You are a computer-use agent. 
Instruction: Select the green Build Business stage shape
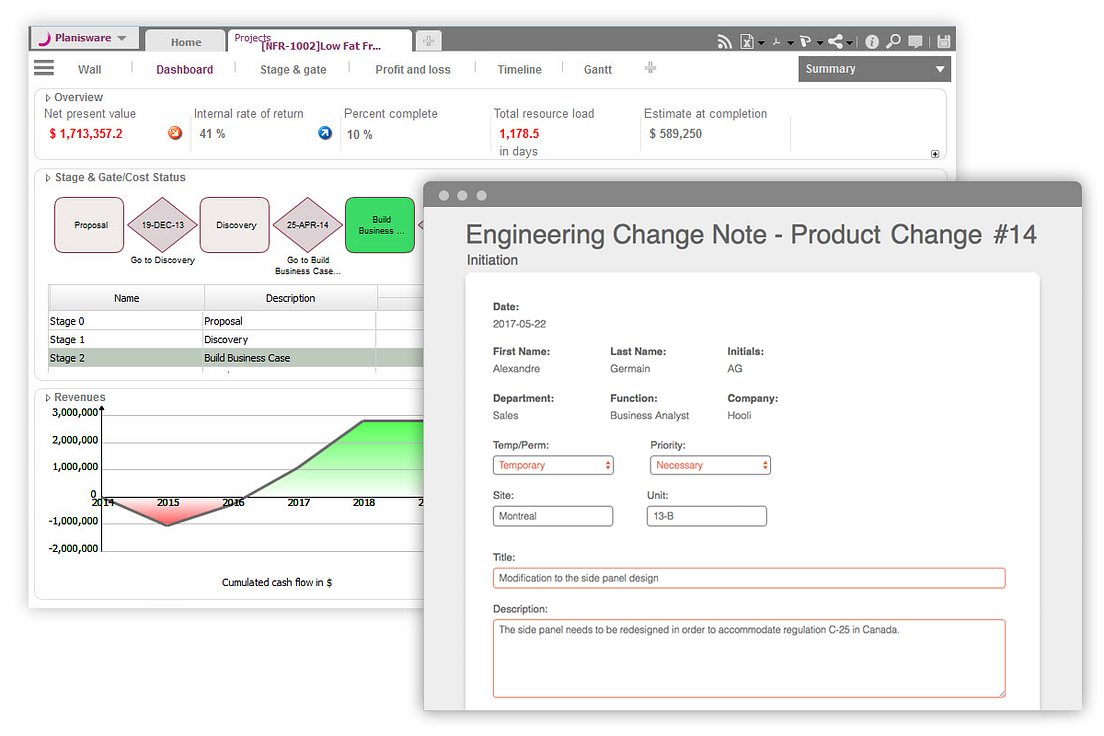pyautogui.click(x=380, y=225)
